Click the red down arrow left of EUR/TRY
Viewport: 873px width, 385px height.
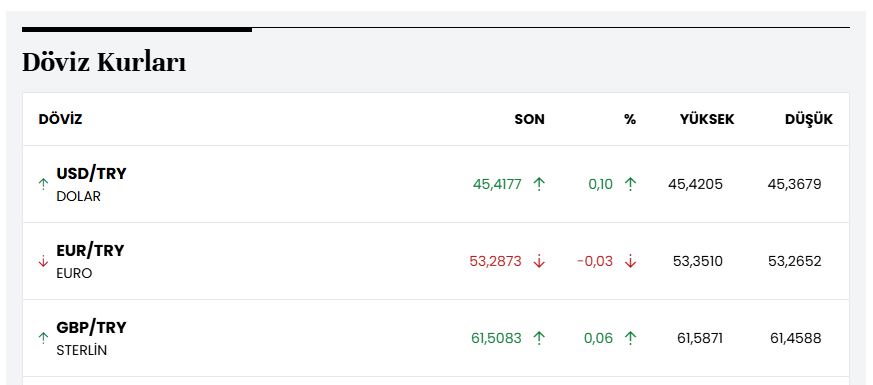[x=43, y=261]
